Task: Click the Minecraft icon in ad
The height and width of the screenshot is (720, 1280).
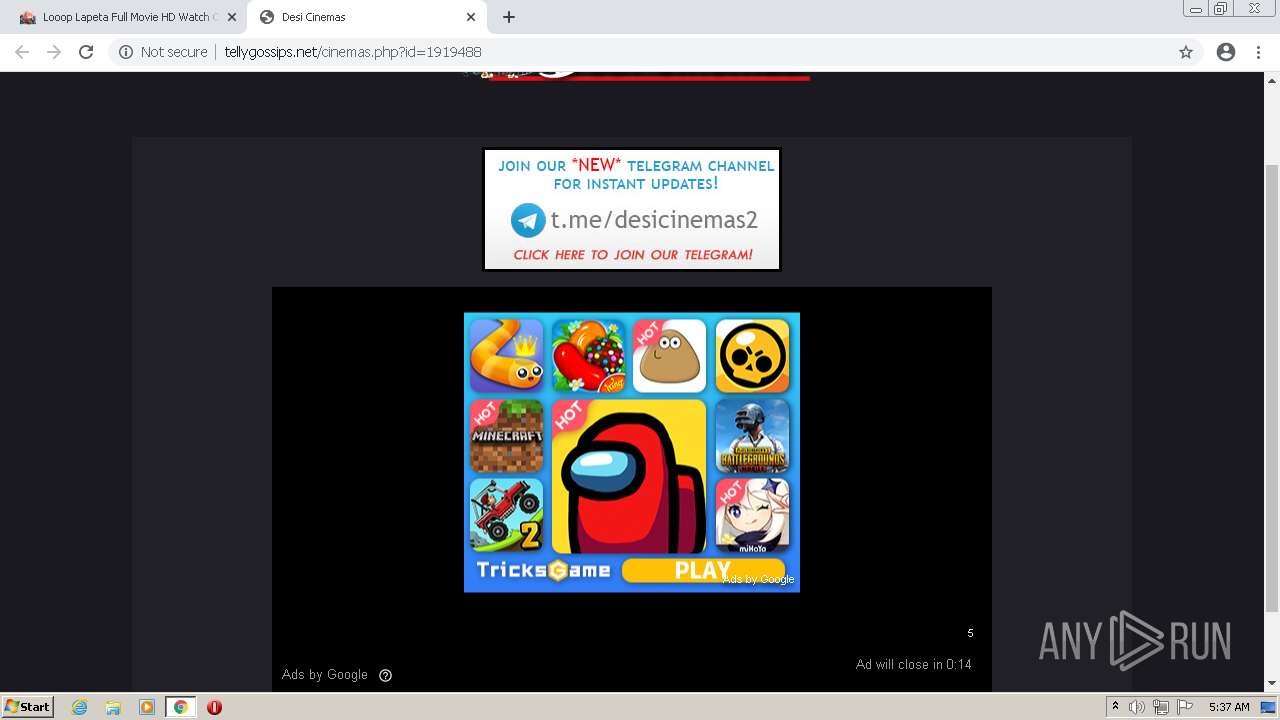Action: coord(507,436)
